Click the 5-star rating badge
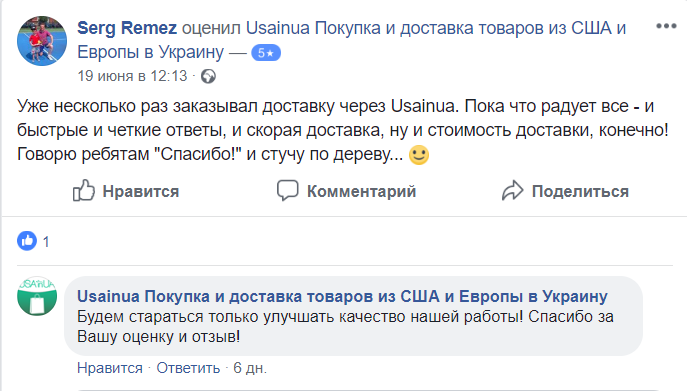Image resolution: width=687 pixels, height=391 pixels. coord(266,53)
